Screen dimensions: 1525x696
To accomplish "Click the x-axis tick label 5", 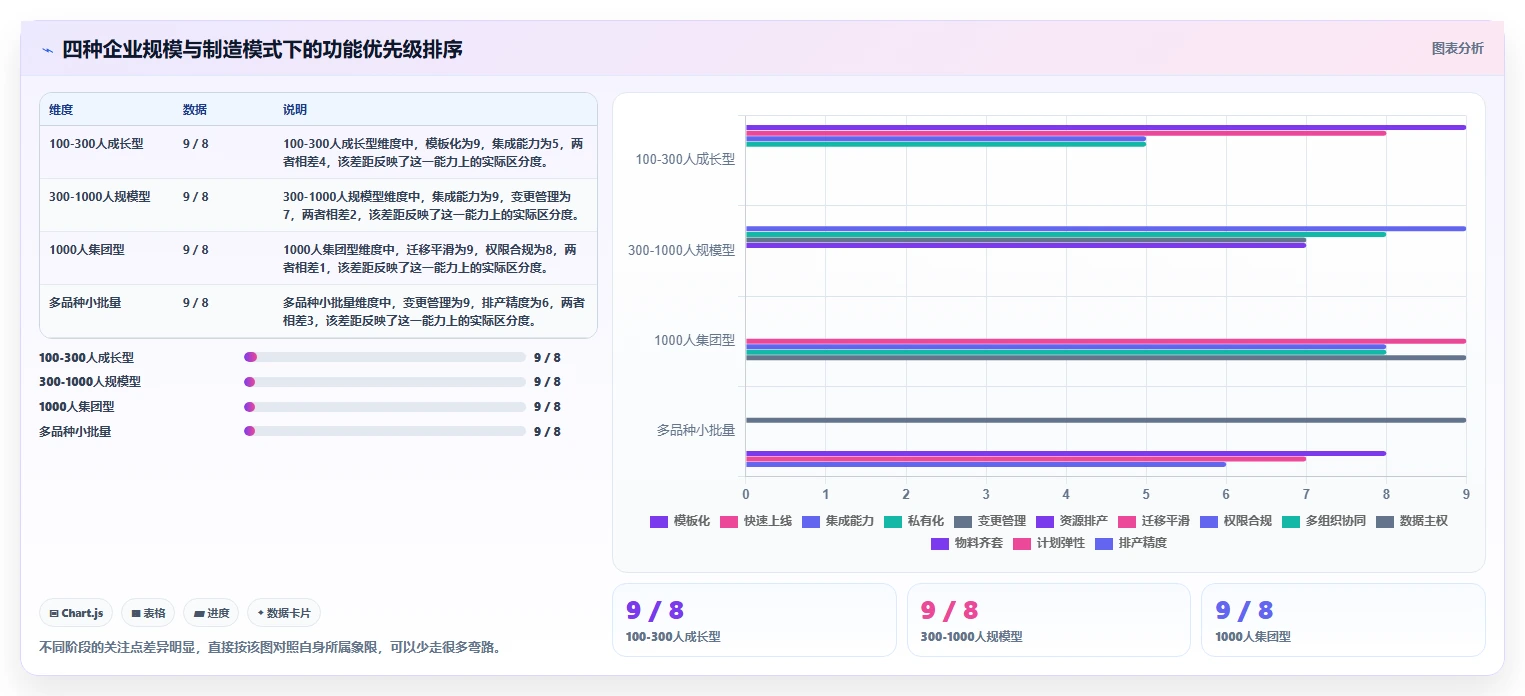I will 1146,494.
